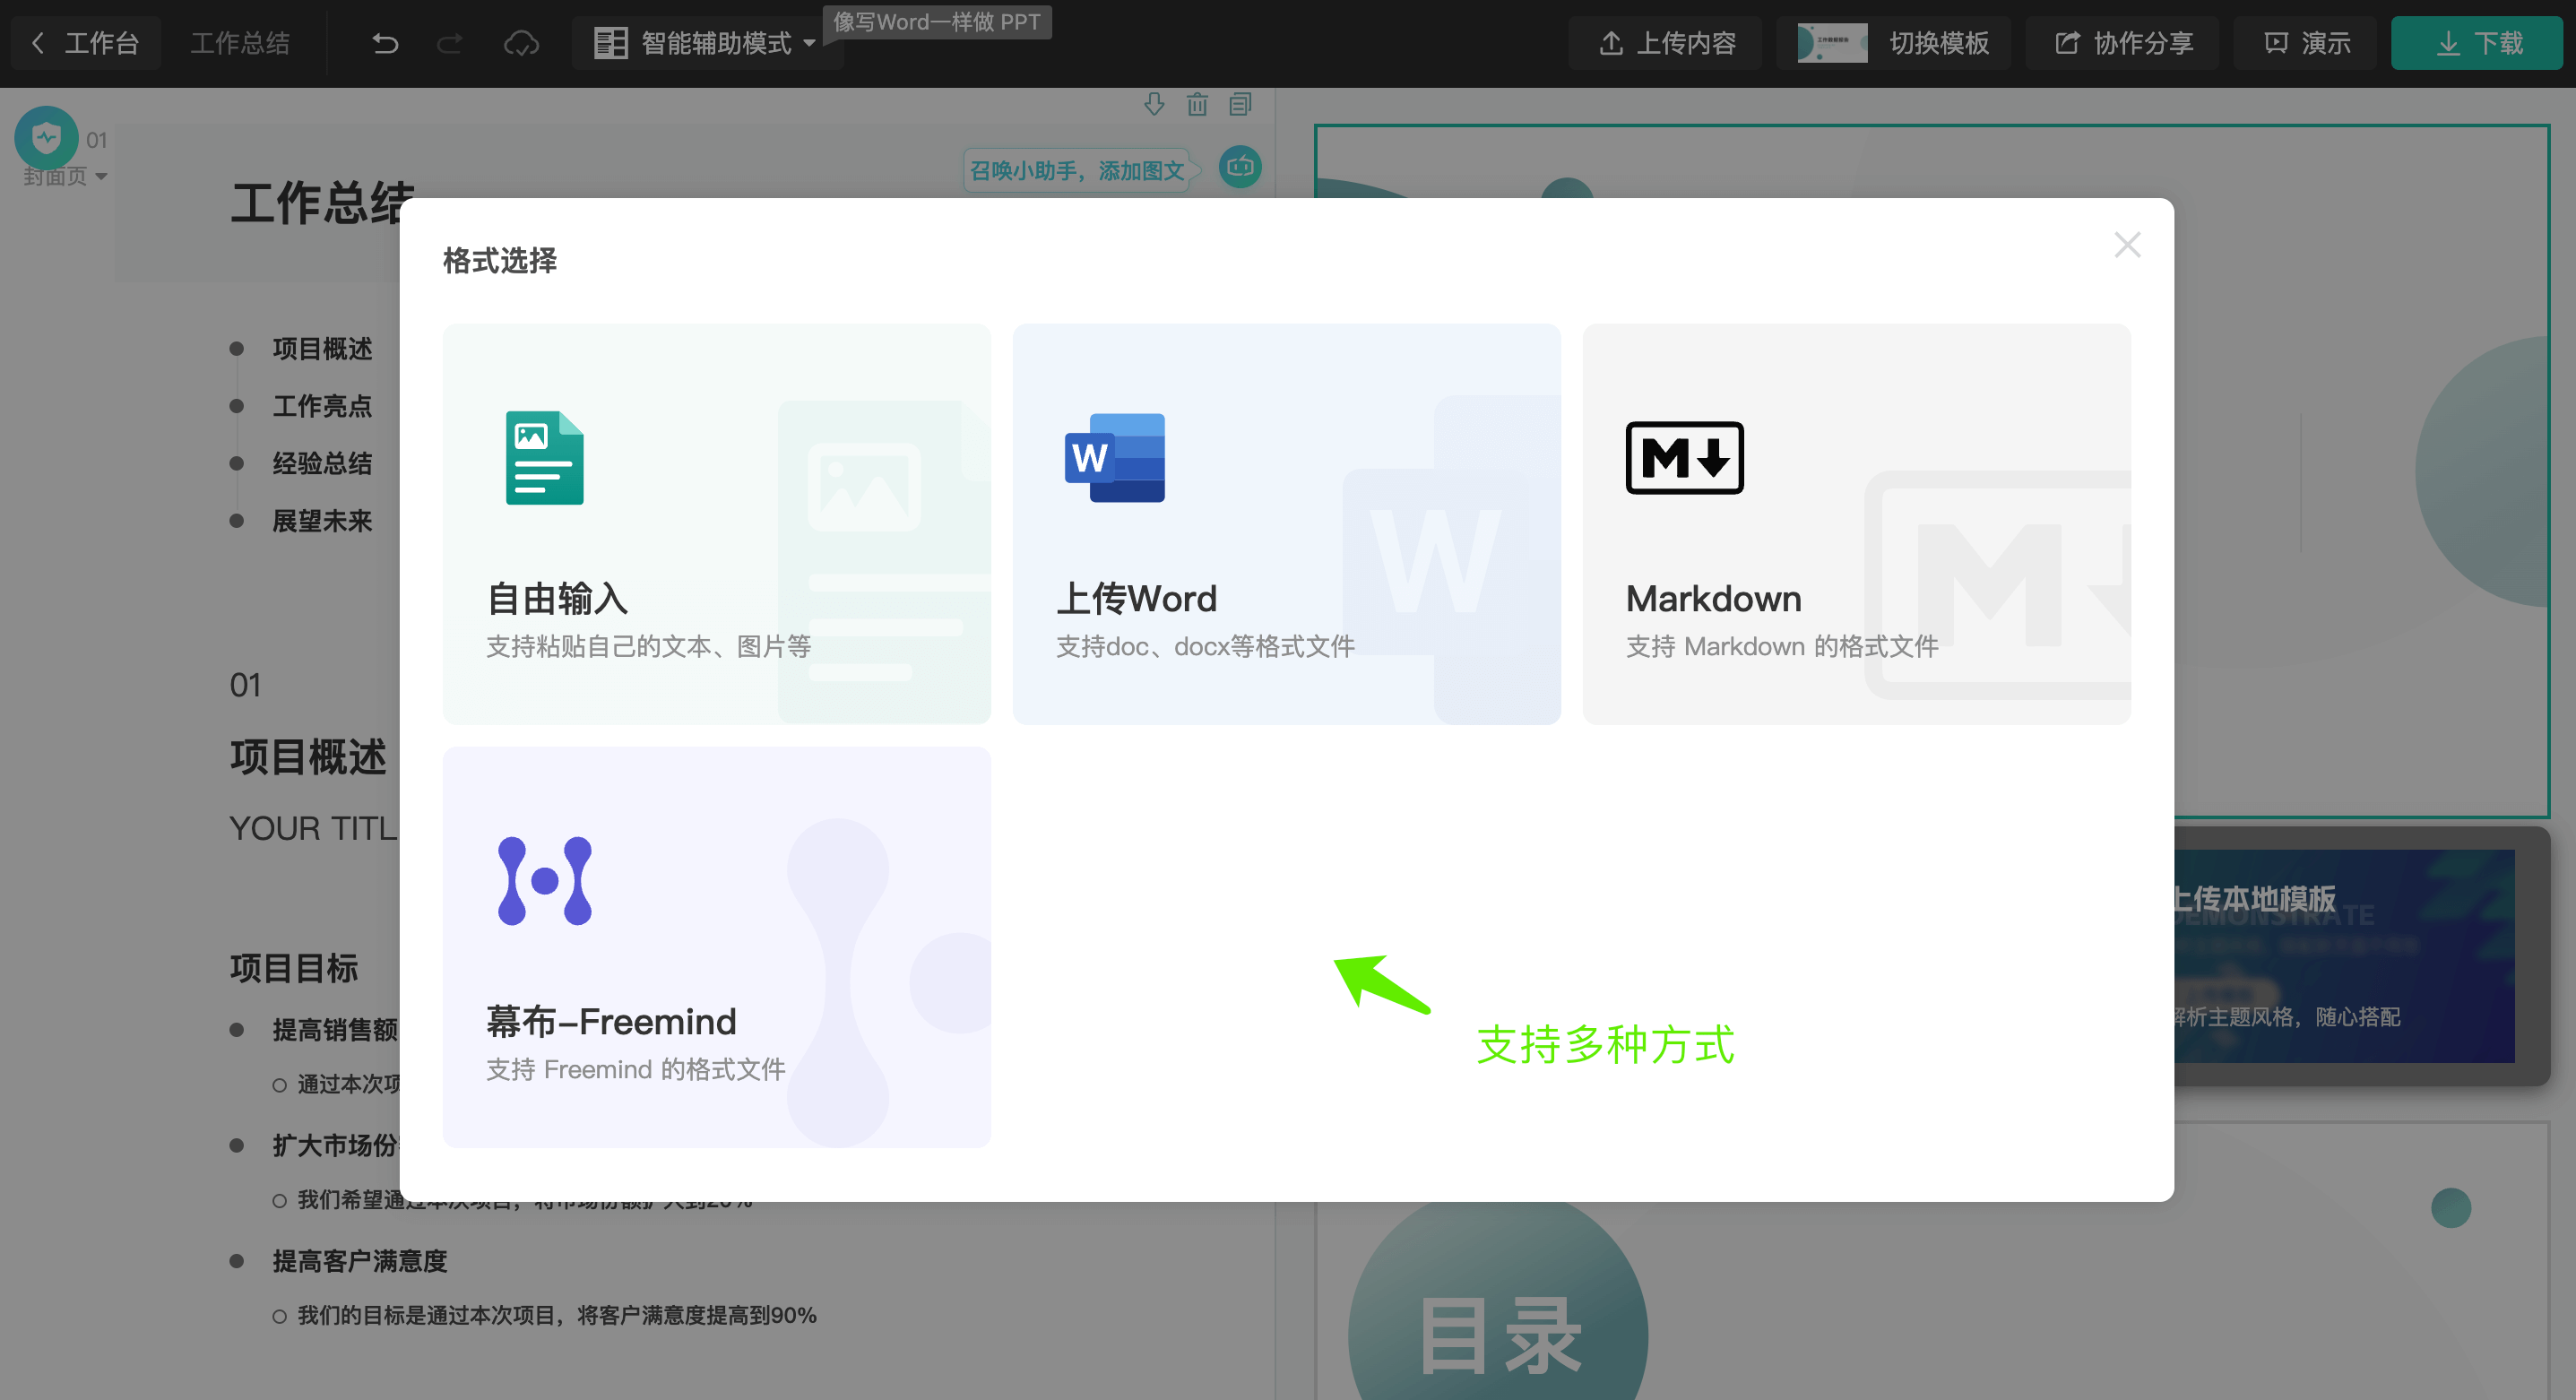Viewport: 2576px width, 1400px height.
Task: Select the 经验总结 outline item
Action: pyautogui.click(x=322, y=463)
